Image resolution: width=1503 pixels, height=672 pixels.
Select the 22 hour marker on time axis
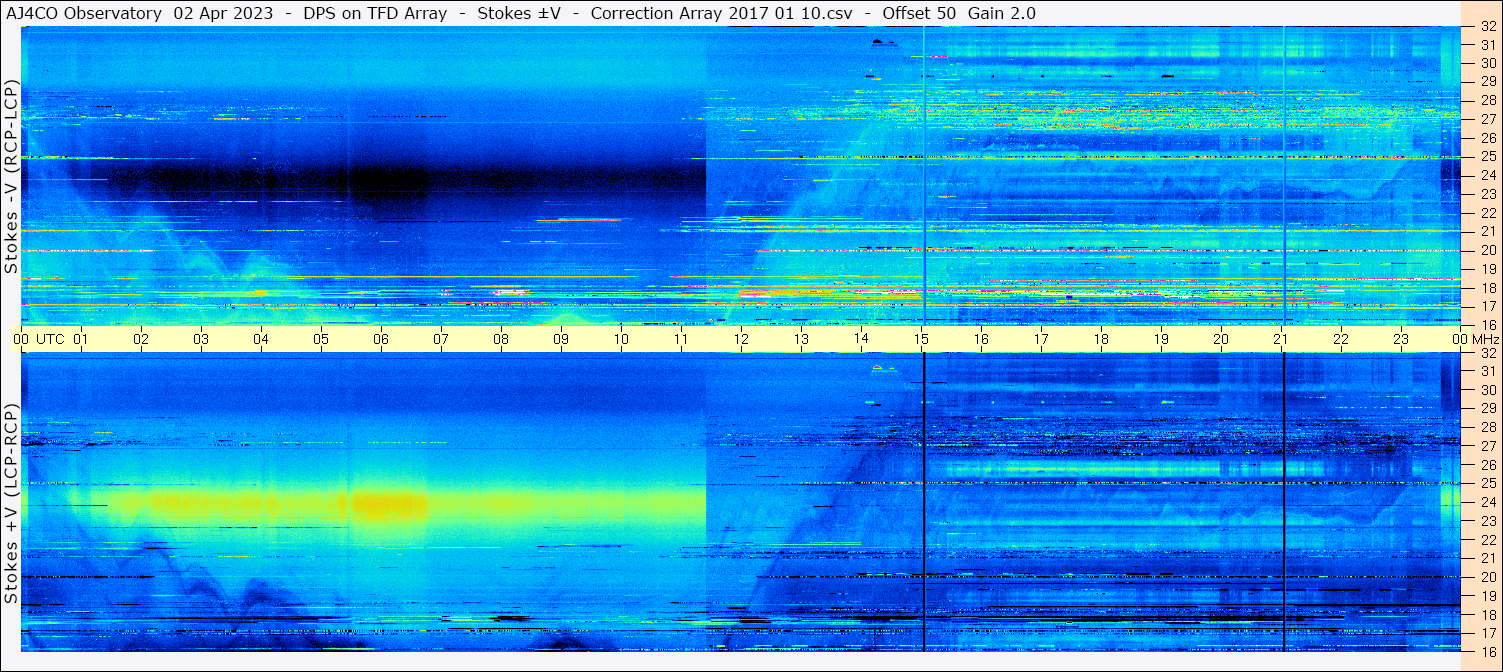[x=1341, y=339]
